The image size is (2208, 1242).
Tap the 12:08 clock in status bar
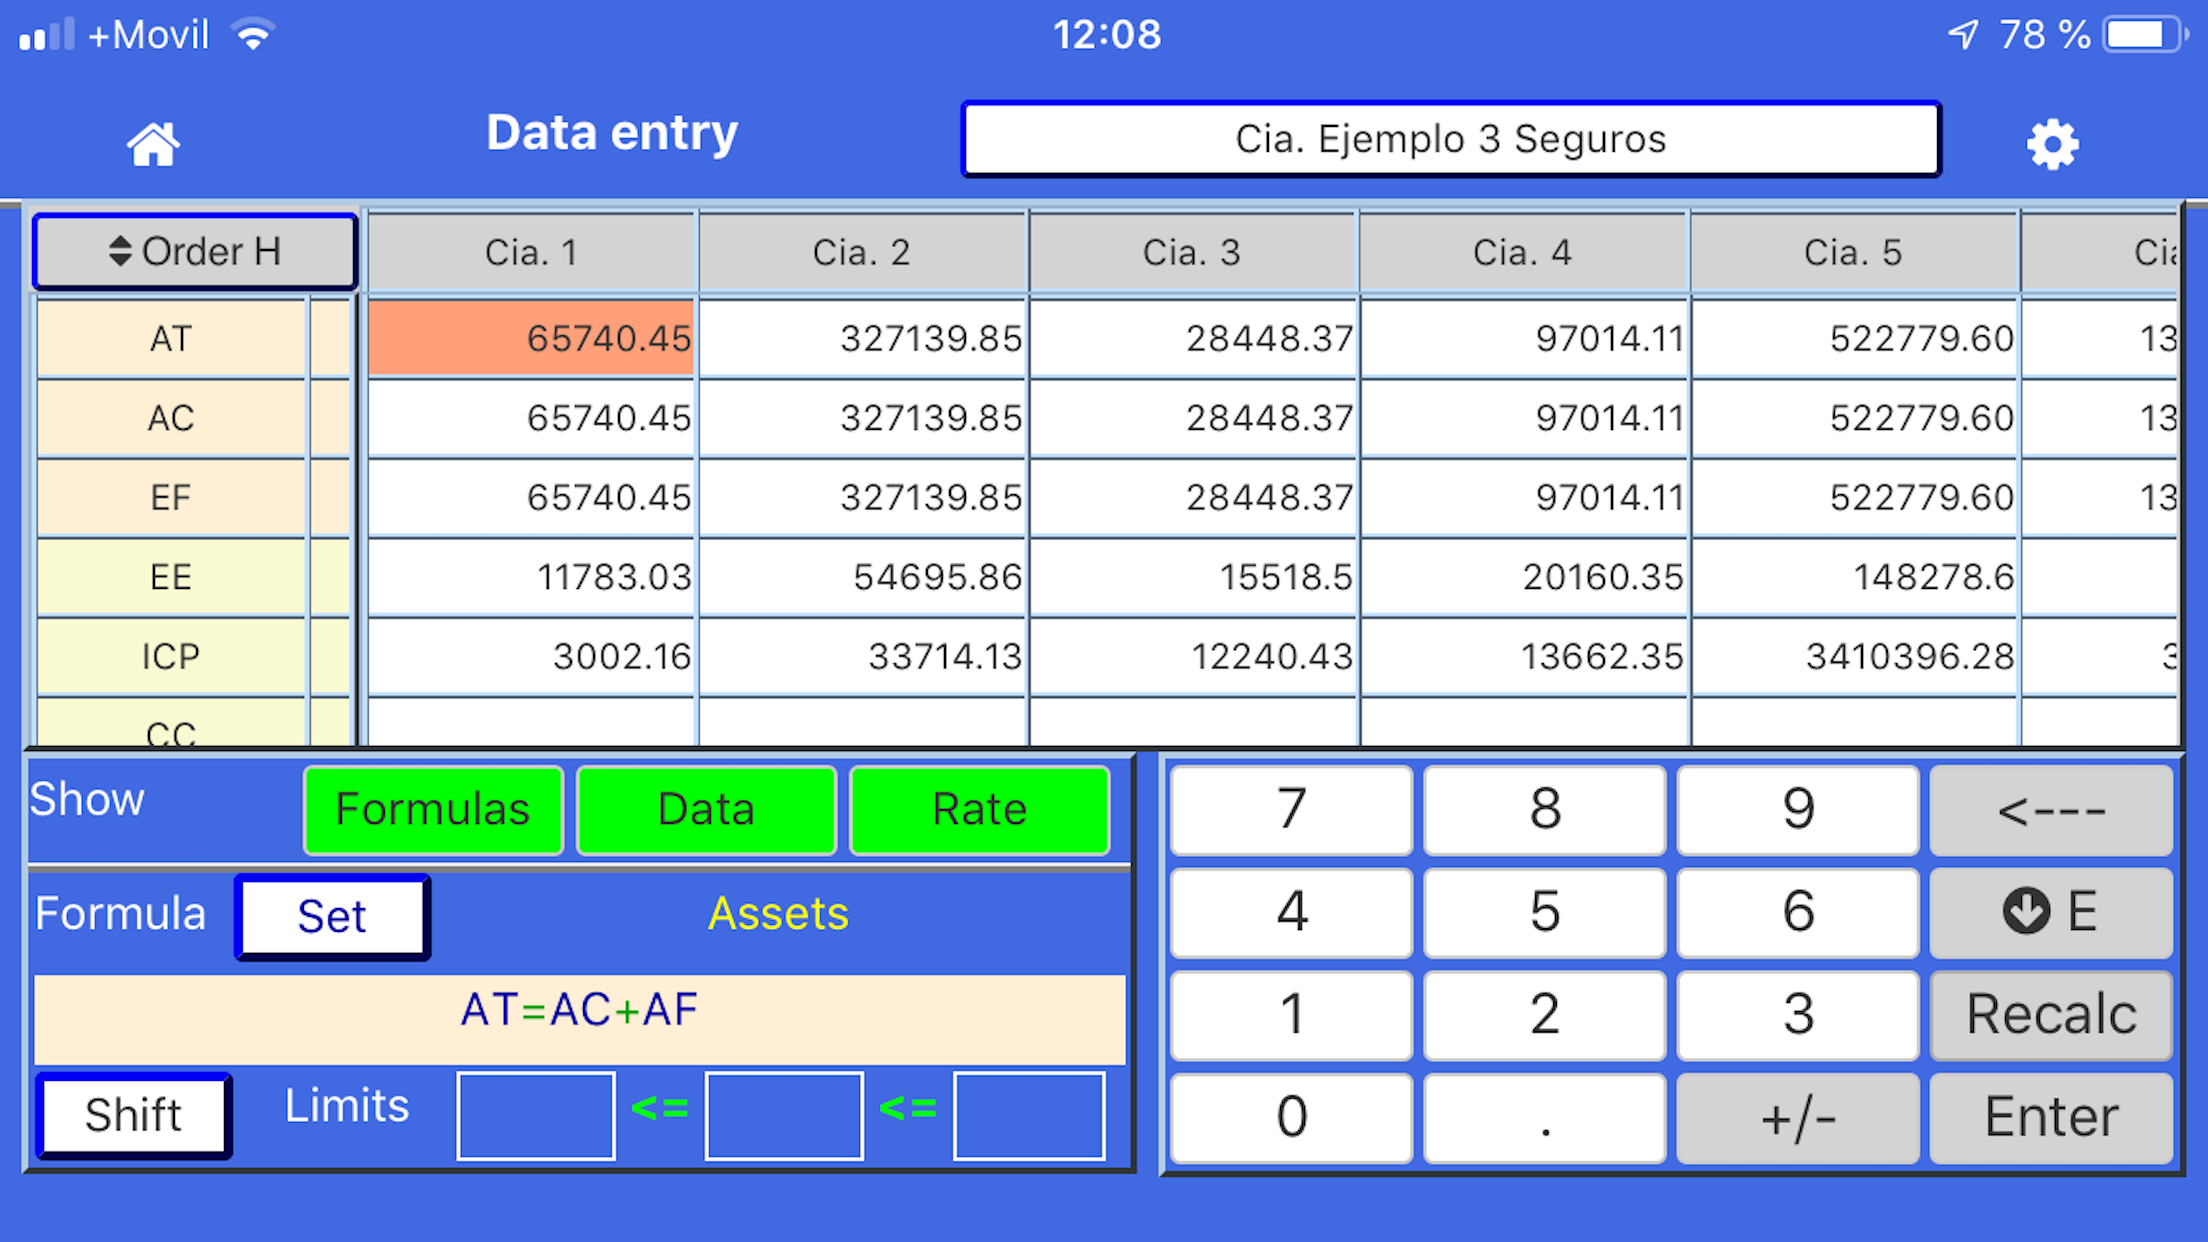(1107, 35)
